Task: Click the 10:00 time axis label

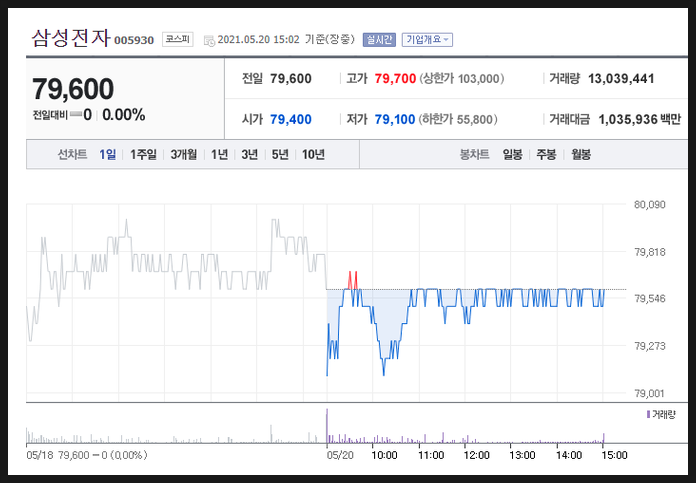Action: click(384, 455)
